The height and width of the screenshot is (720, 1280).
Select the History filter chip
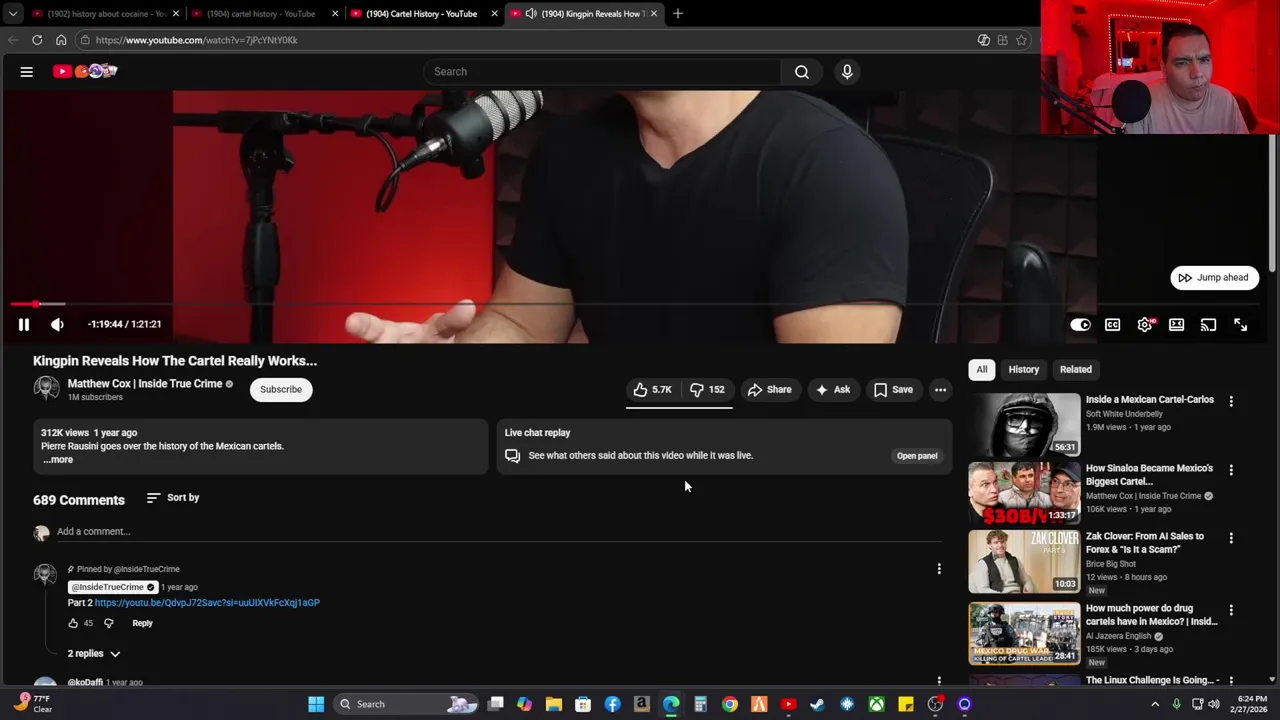pos(1024,369)
